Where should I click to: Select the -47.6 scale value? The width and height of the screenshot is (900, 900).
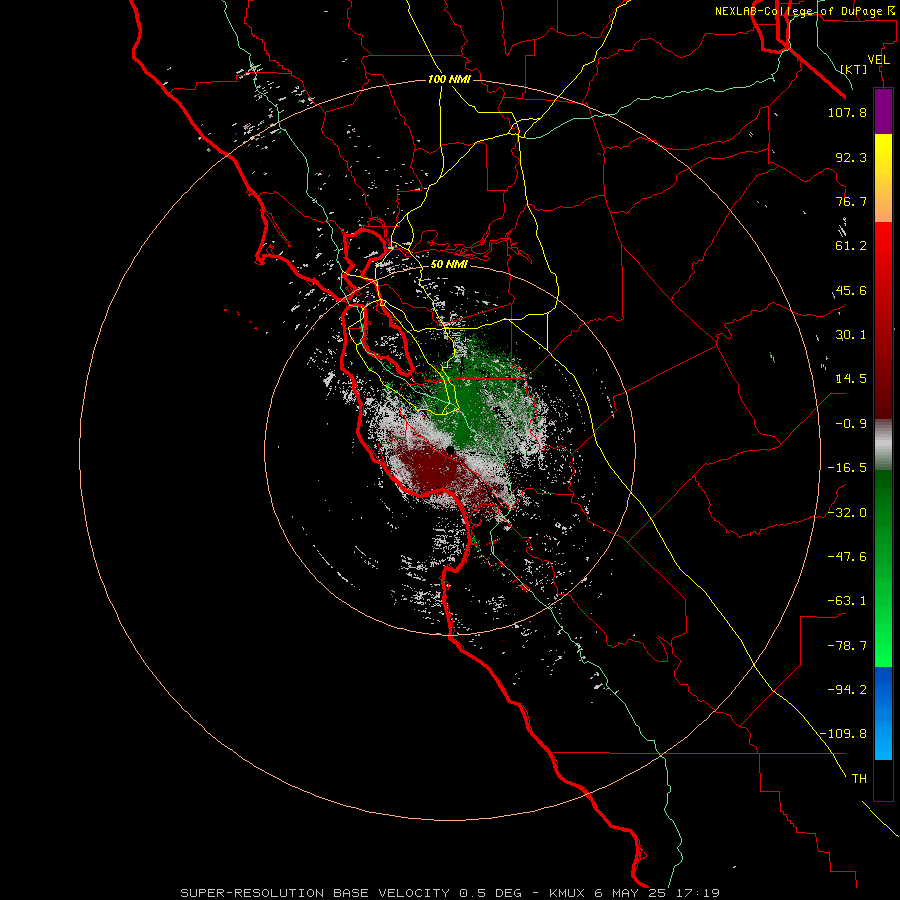(847, 557)
